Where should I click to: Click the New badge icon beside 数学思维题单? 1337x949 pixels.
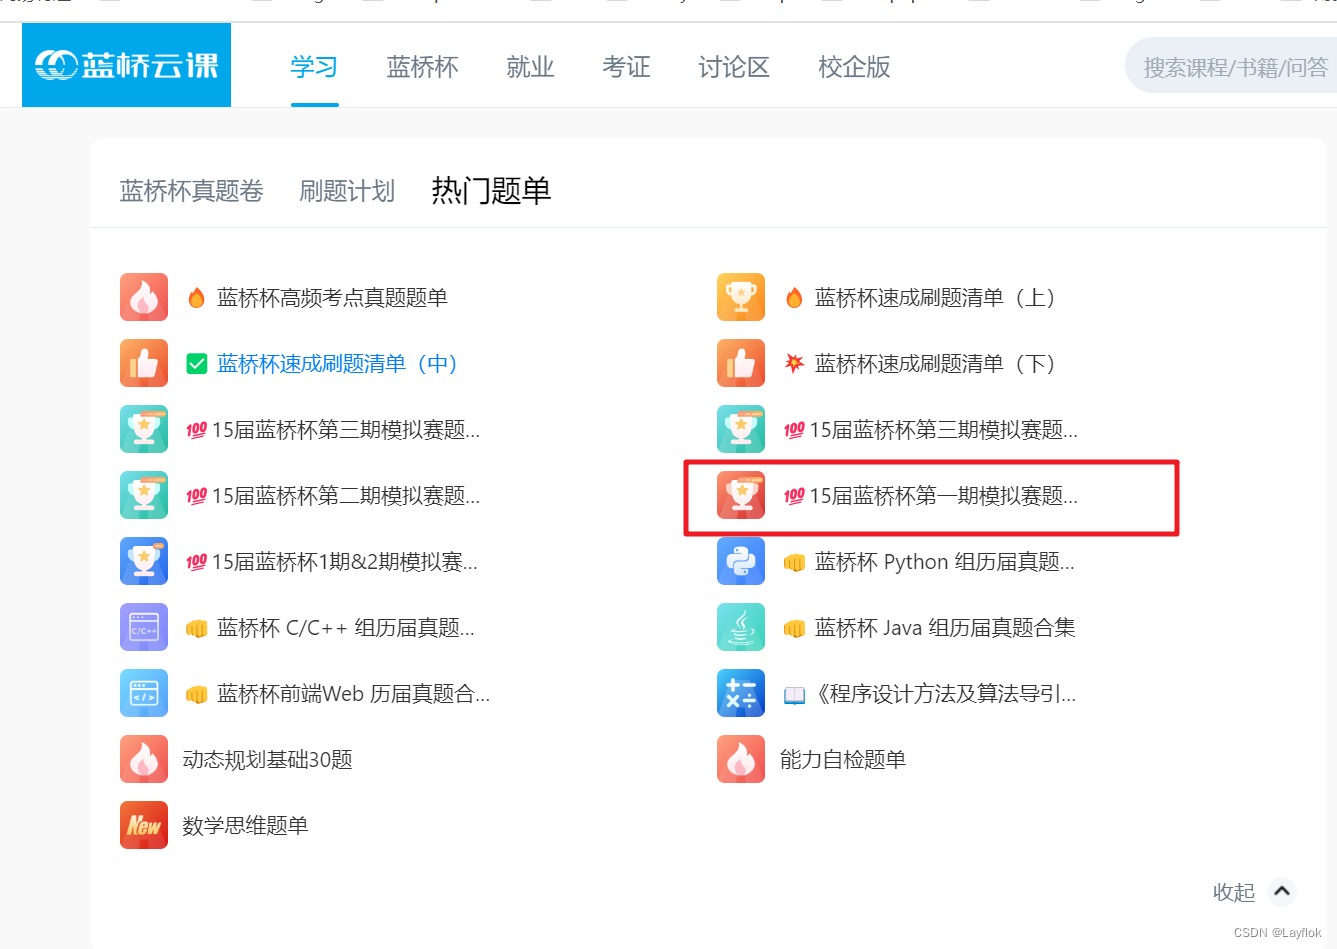(x=144, y=825)
